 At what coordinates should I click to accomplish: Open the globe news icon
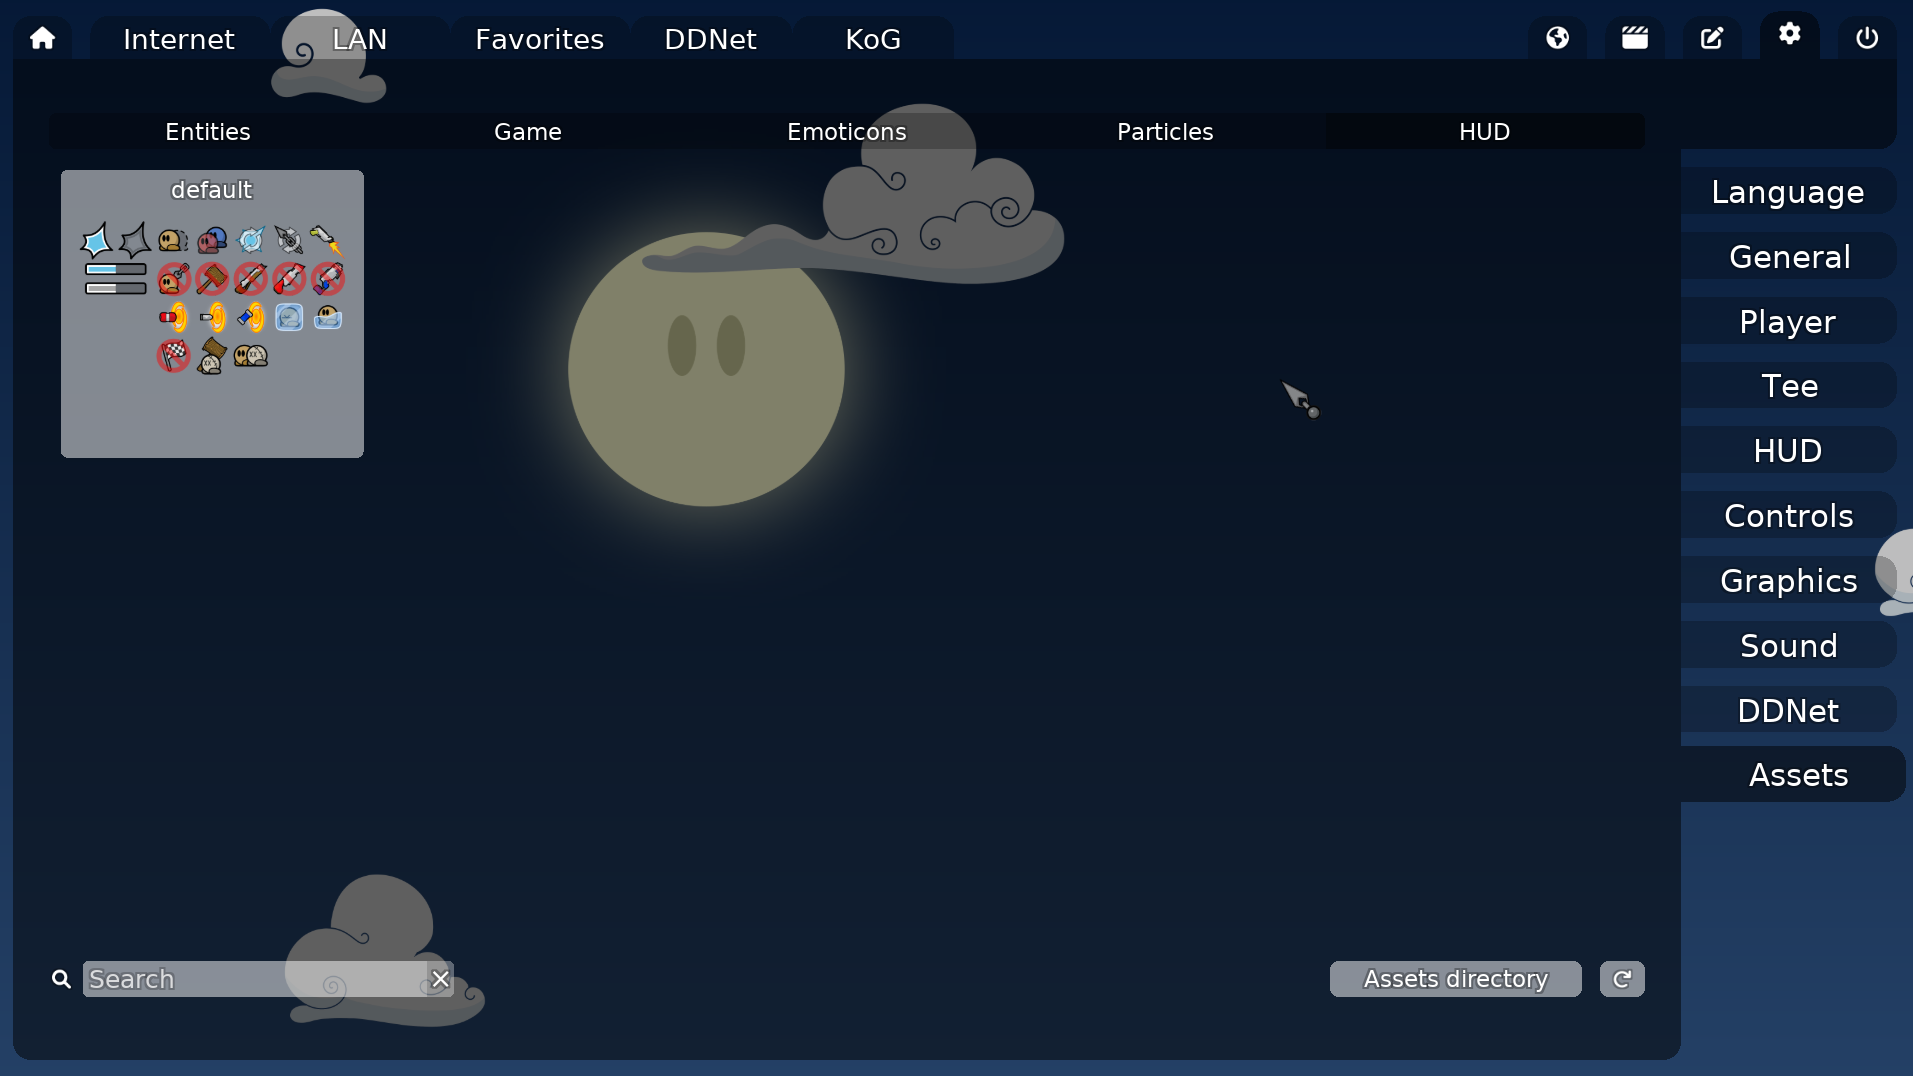[1557, 38]
